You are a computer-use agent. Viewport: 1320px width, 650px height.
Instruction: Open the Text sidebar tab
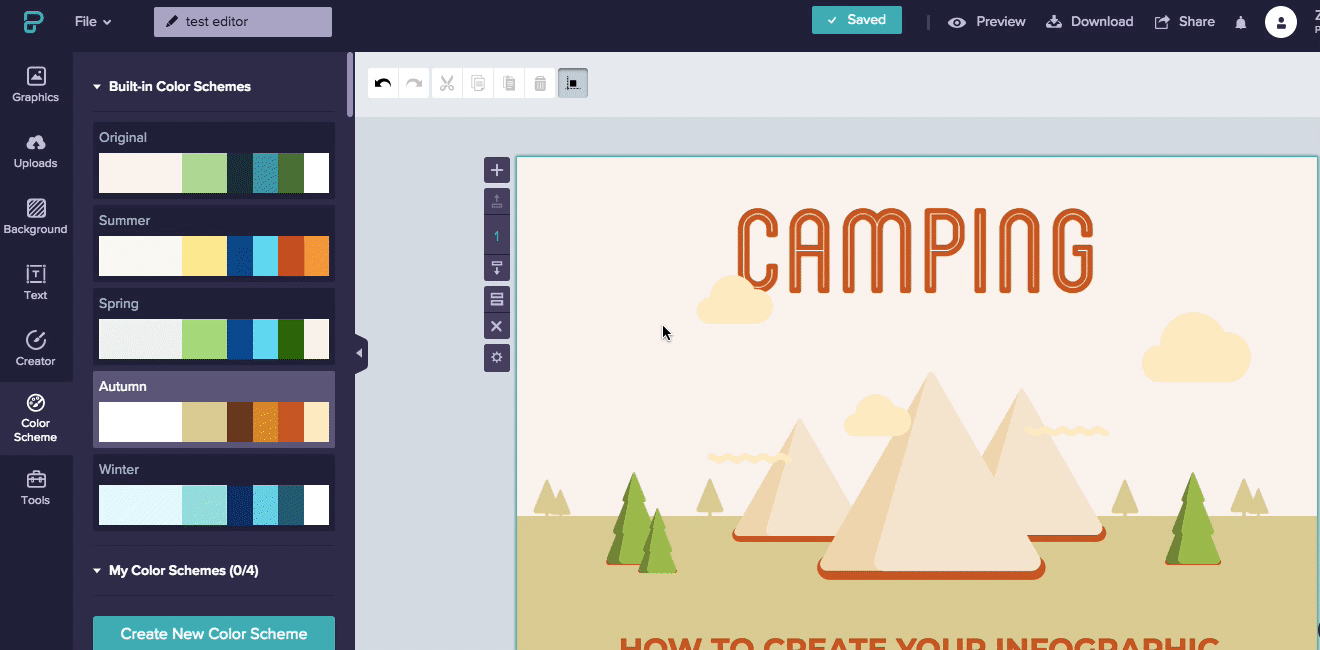tap(36, 283)
